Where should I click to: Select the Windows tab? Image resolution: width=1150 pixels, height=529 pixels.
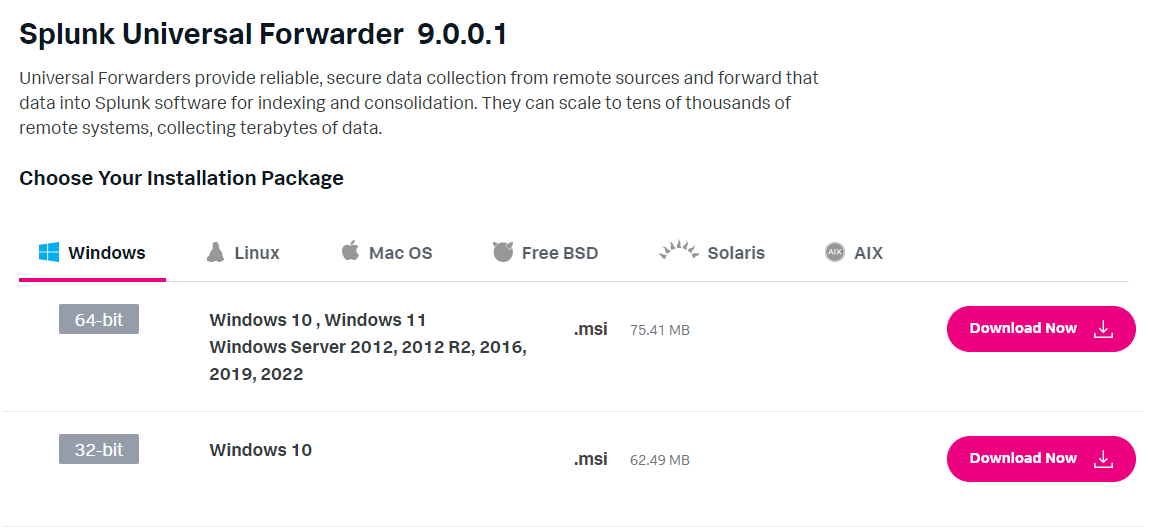[92, 253]
